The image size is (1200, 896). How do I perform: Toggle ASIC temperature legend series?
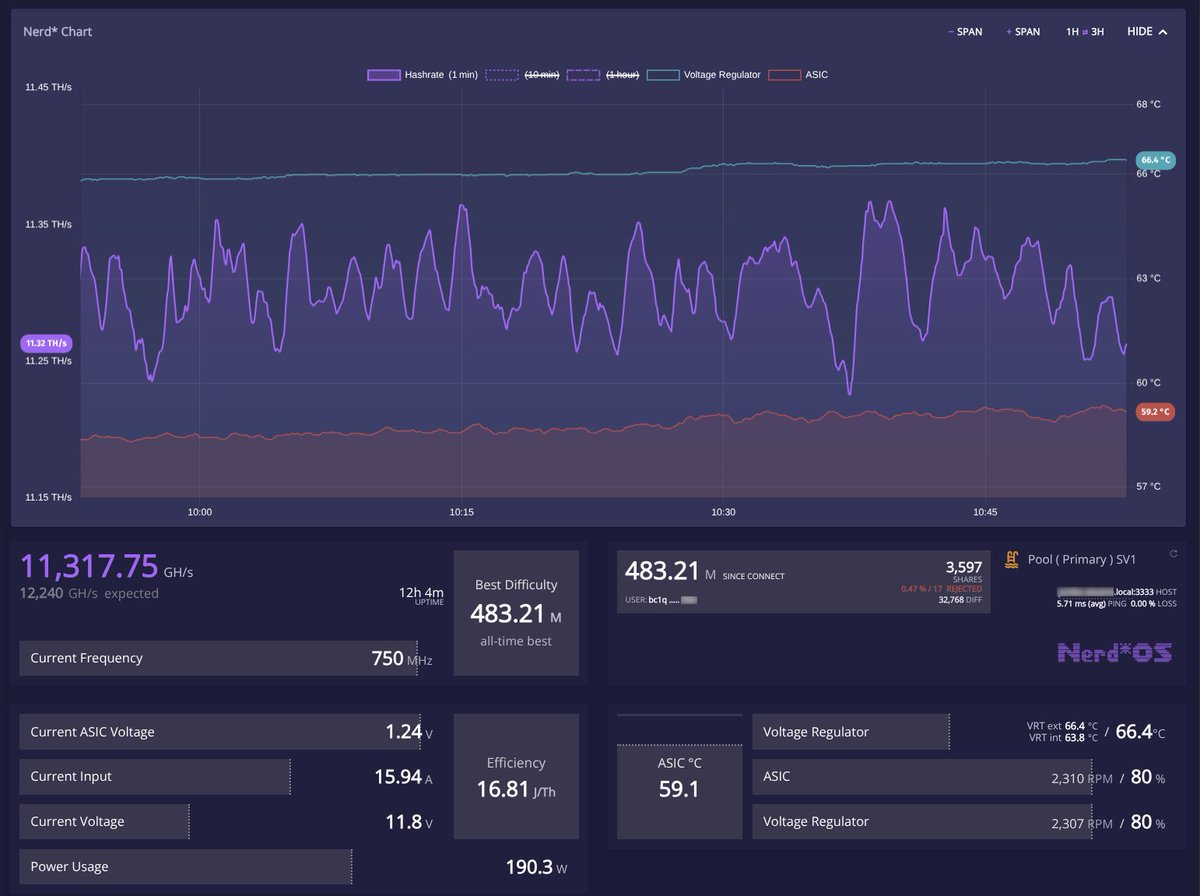798,75
